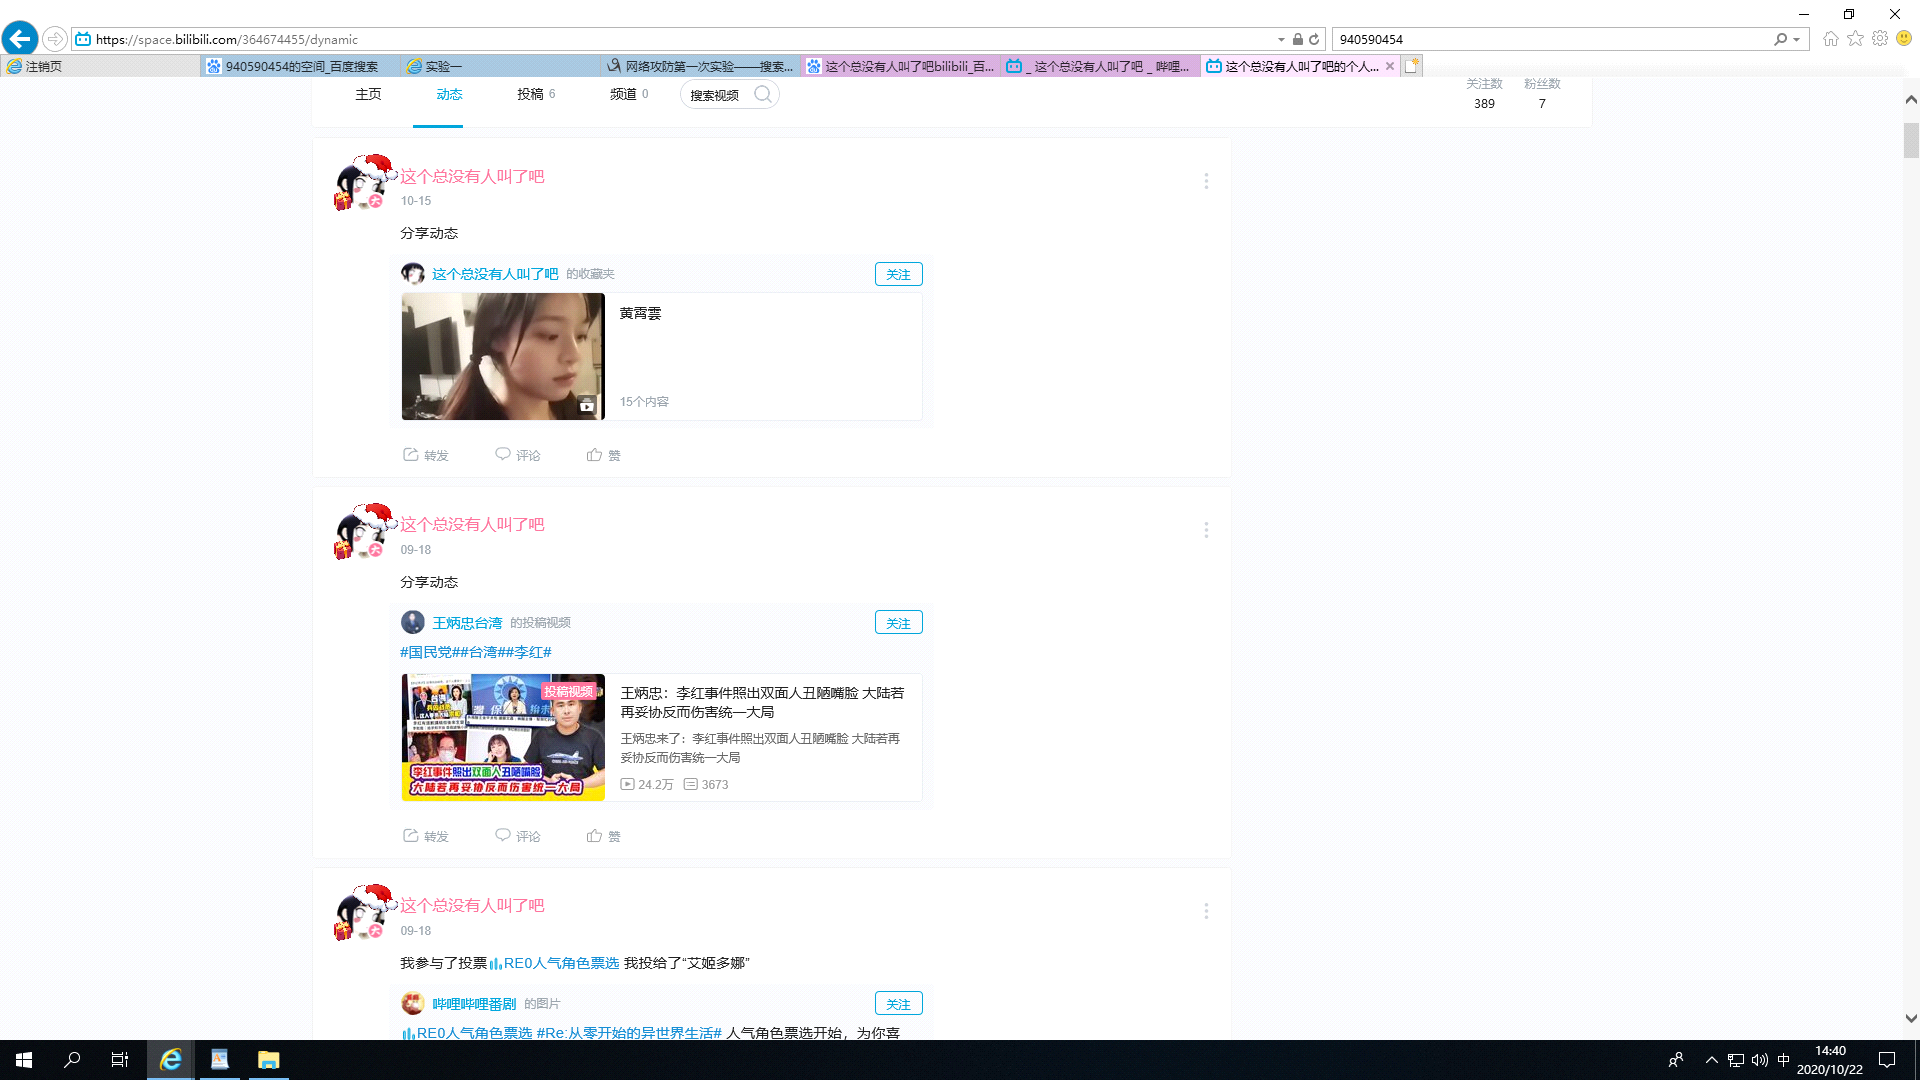Open options menu on 09-18 vote post
The width and height of the screenshot is (1920, 1080).
1206,911
